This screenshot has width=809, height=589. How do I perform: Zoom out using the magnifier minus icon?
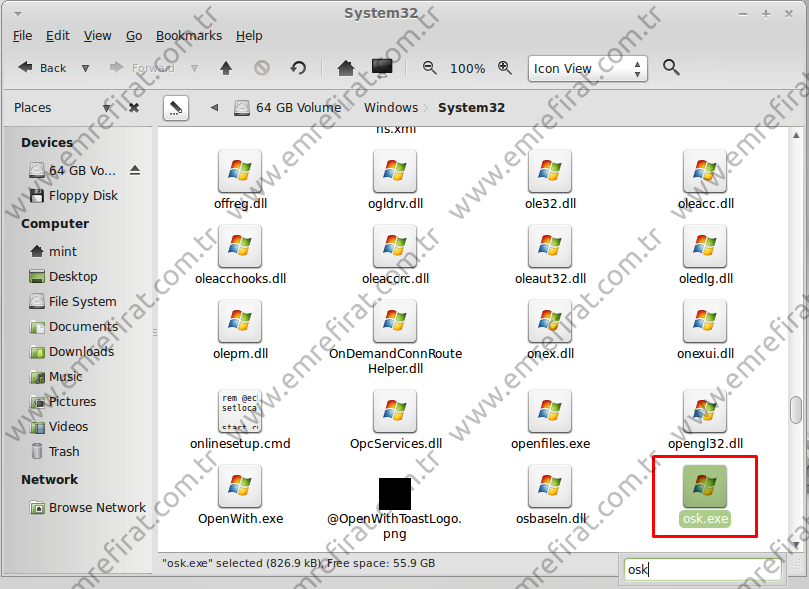[430, 68]
